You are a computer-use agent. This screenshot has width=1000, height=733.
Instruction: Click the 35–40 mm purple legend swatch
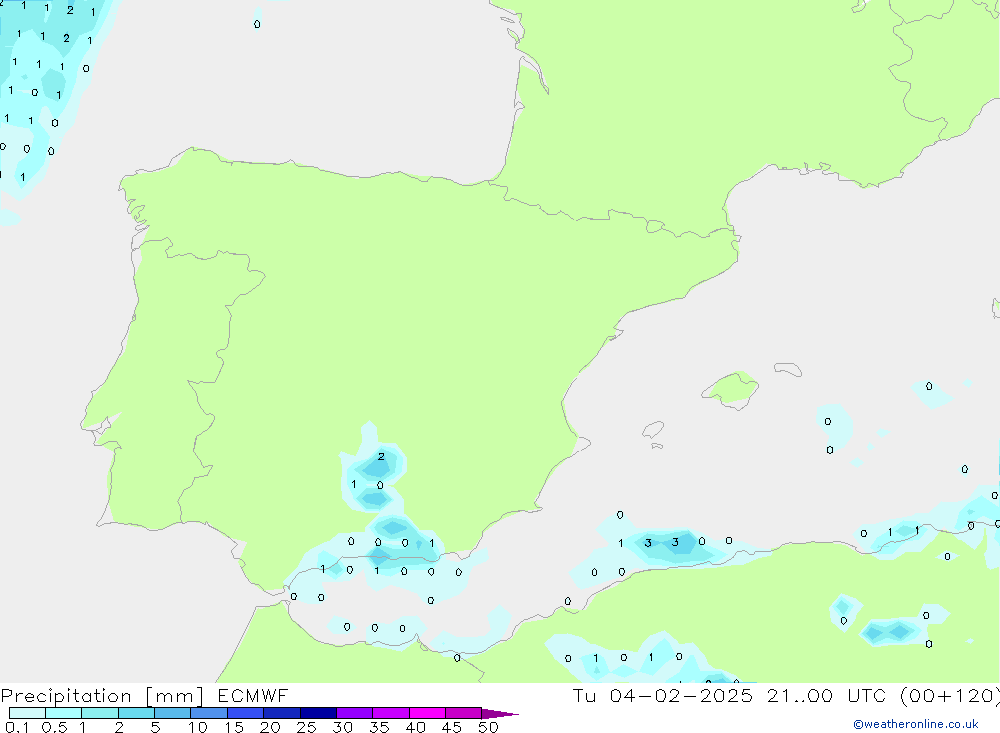[x=390, y=713]
